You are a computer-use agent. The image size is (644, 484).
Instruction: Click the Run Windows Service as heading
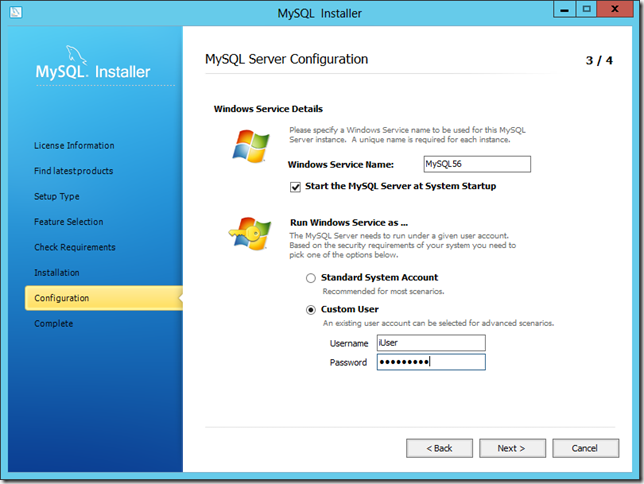click(349, 223)
